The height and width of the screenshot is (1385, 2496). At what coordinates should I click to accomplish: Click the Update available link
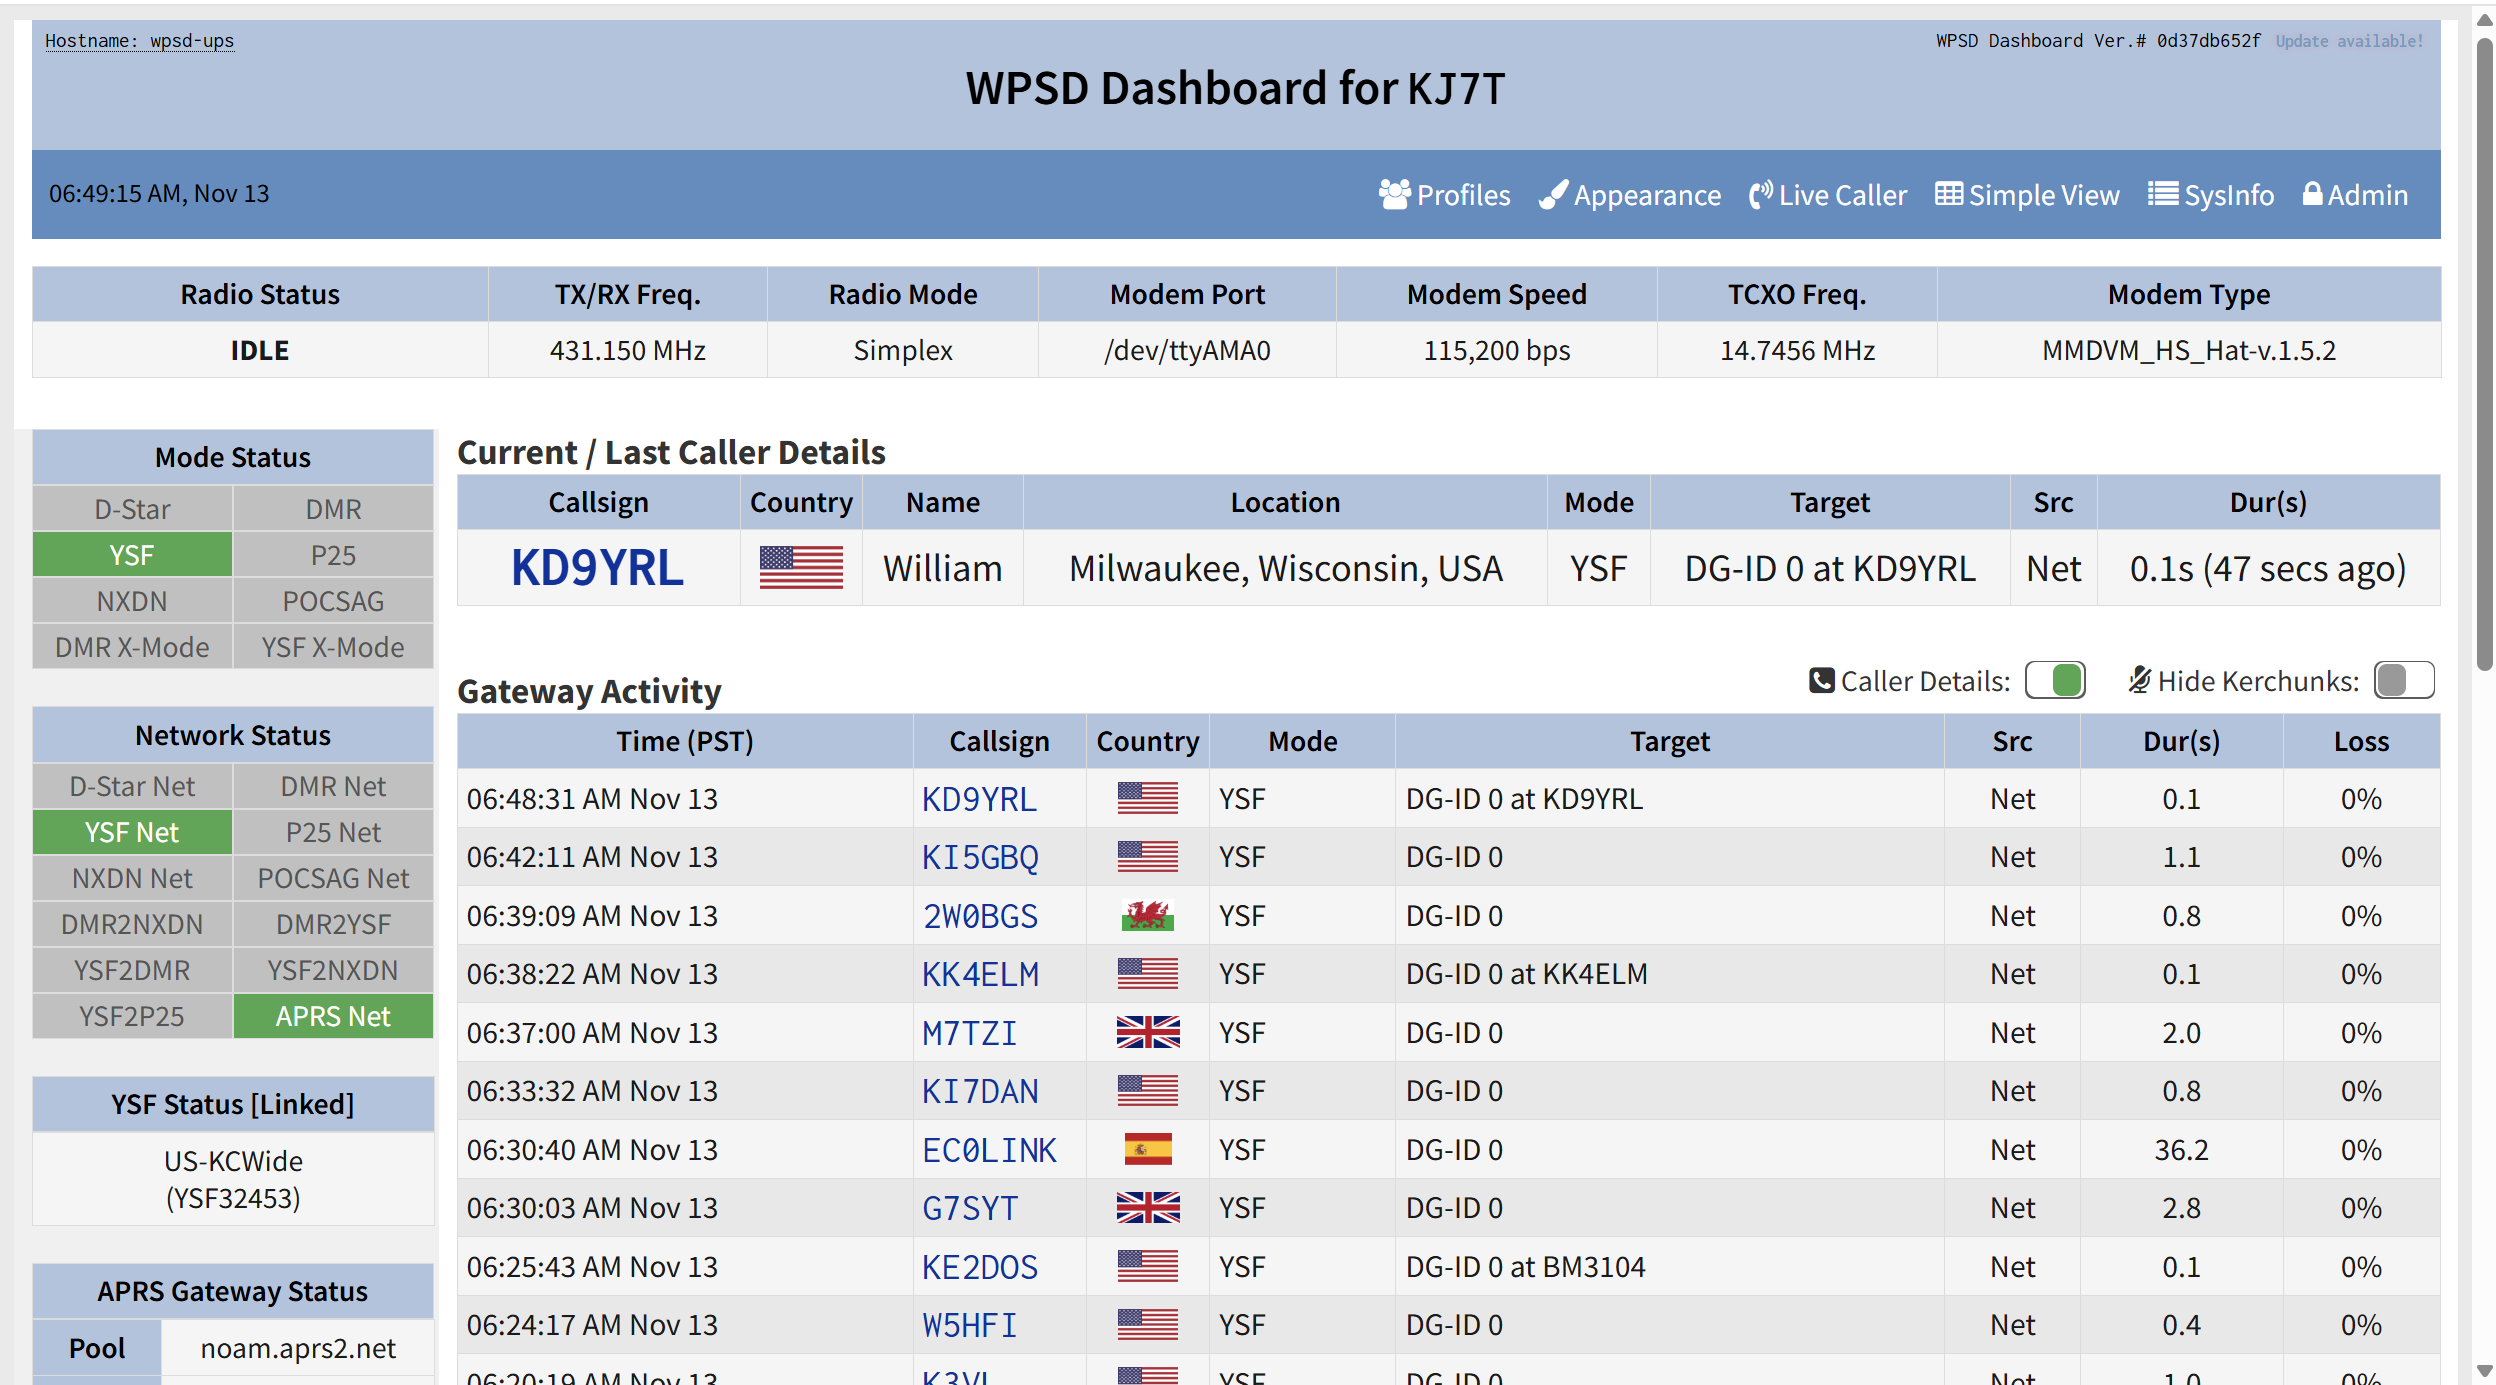2349,41
